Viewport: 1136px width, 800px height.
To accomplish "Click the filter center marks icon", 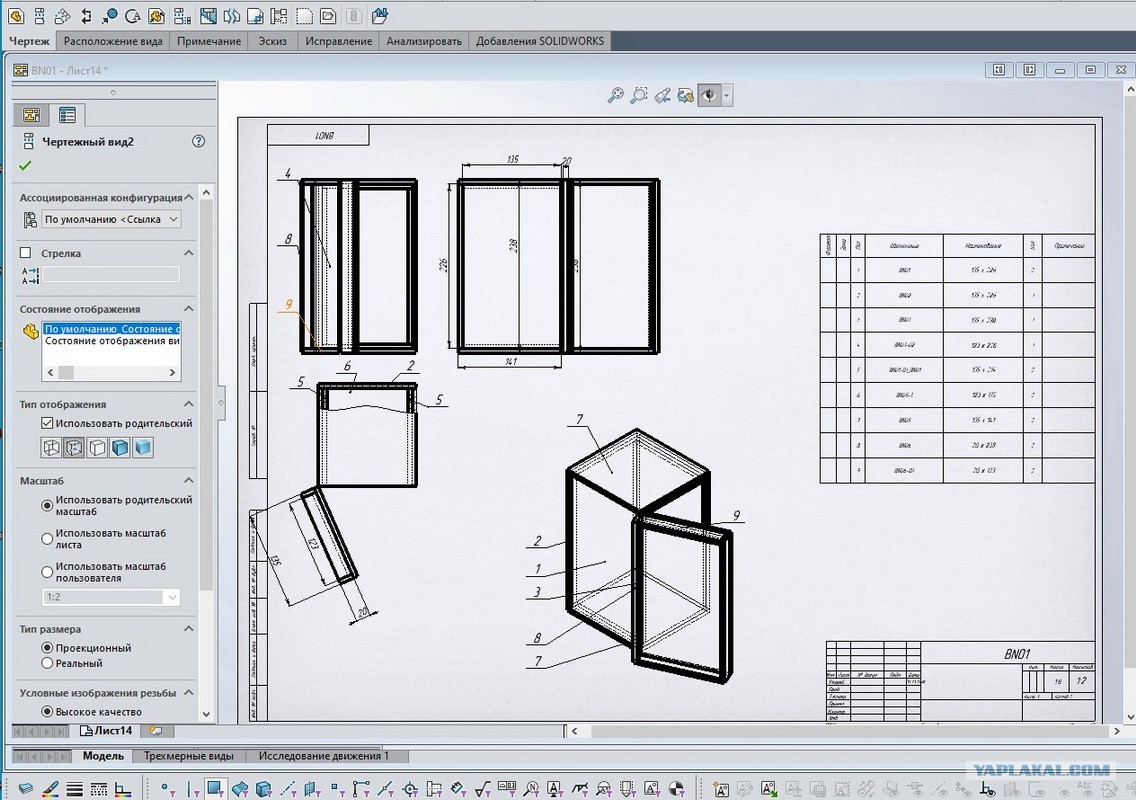I will pos(410,788).
